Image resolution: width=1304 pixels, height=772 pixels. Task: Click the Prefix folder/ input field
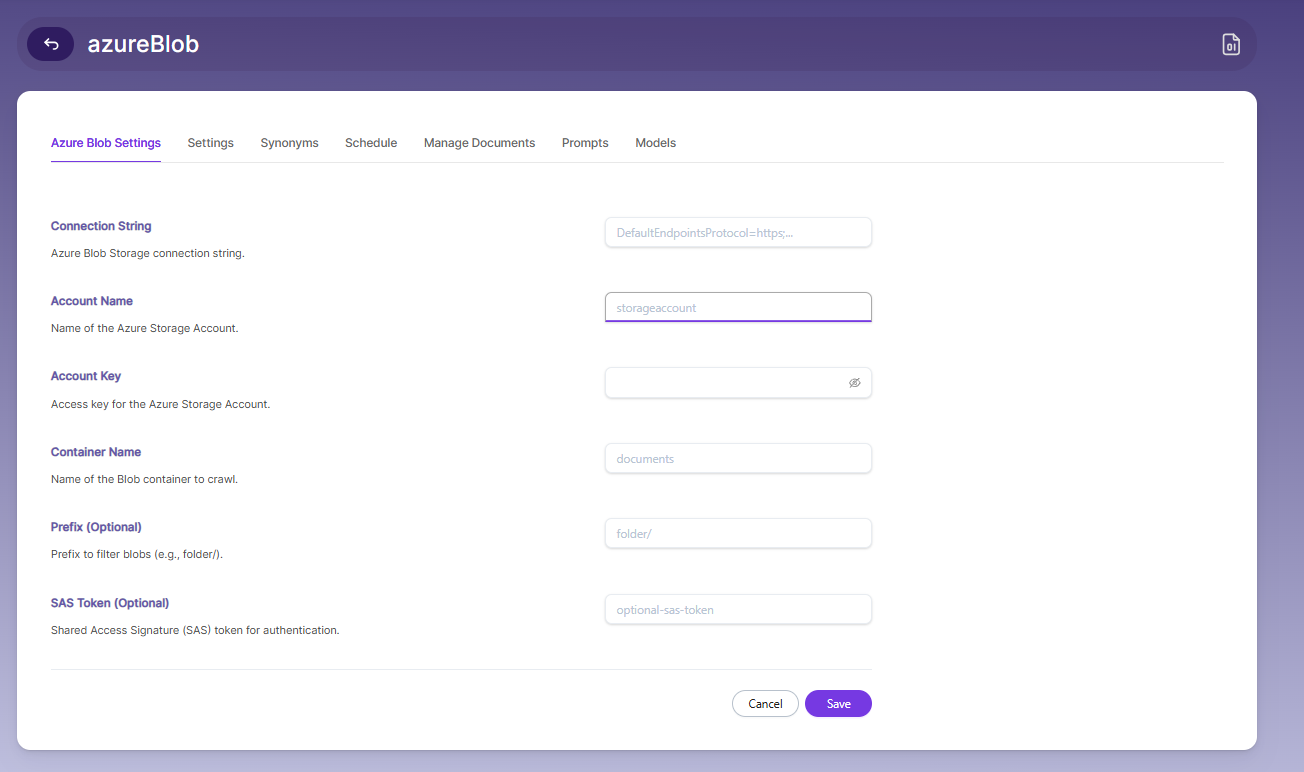[x=738, y=533]
